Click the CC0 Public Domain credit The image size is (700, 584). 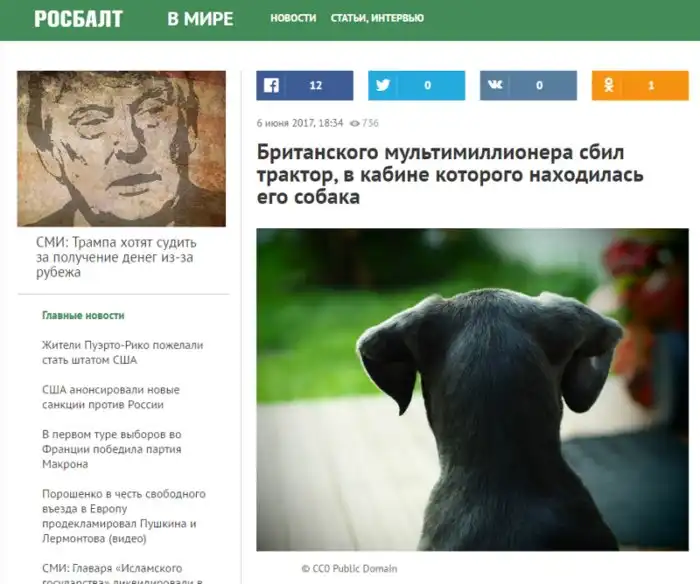(349, 569)
